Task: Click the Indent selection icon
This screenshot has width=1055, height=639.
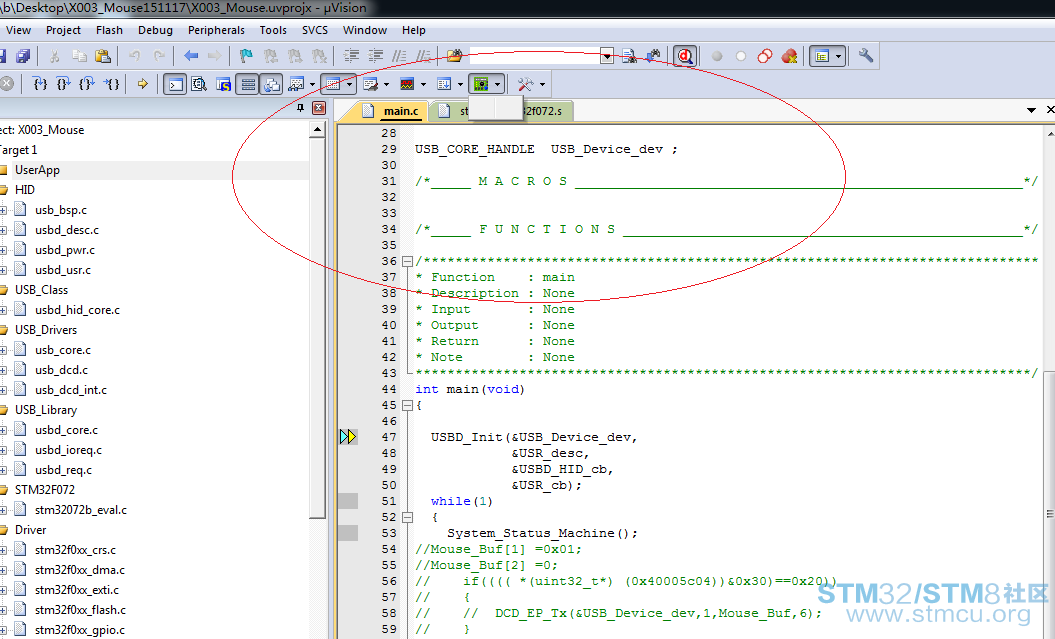Action: [x=351, y=56]
